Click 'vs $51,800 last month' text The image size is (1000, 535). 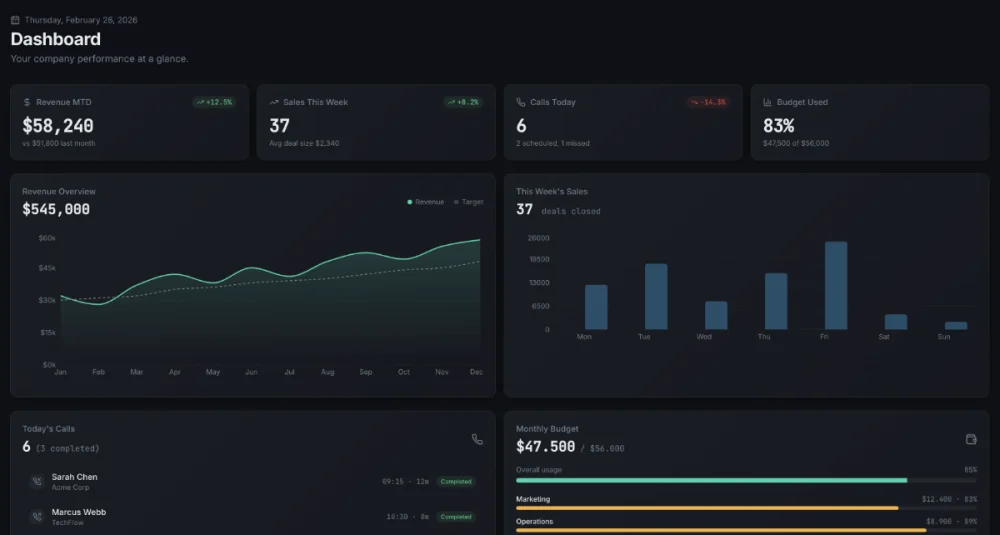pos(59,143)
